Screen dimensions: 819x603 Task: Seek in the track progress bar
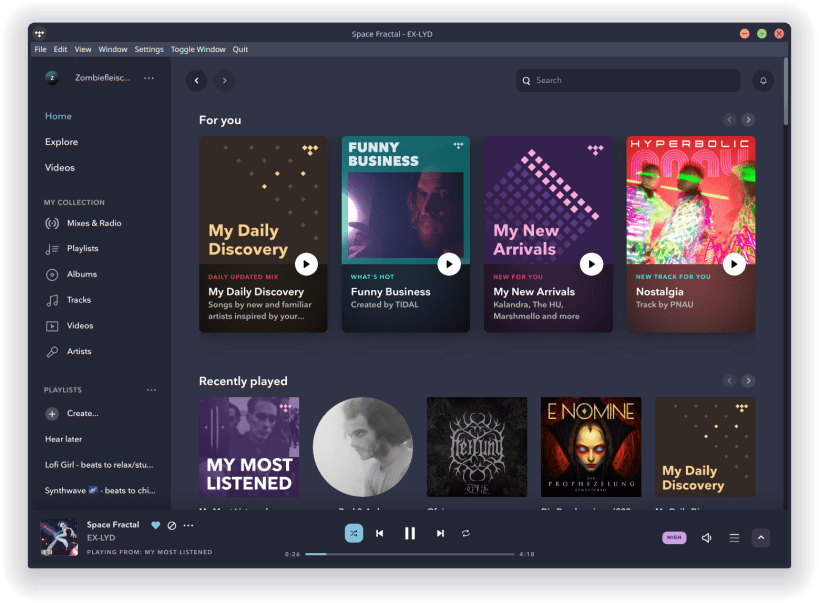410,554
